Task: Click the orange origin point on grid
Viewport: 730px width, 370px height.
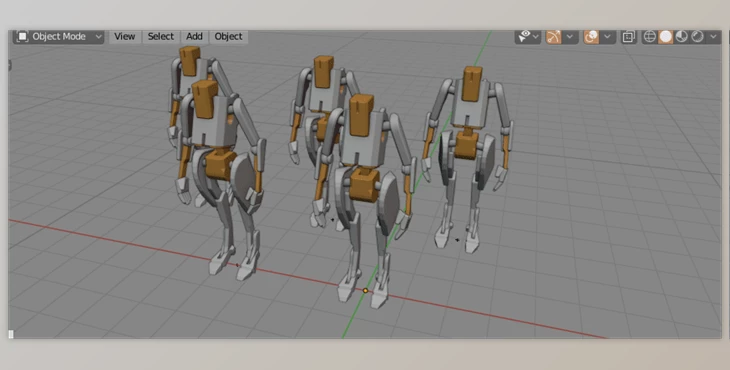Action: pos(365,290)
